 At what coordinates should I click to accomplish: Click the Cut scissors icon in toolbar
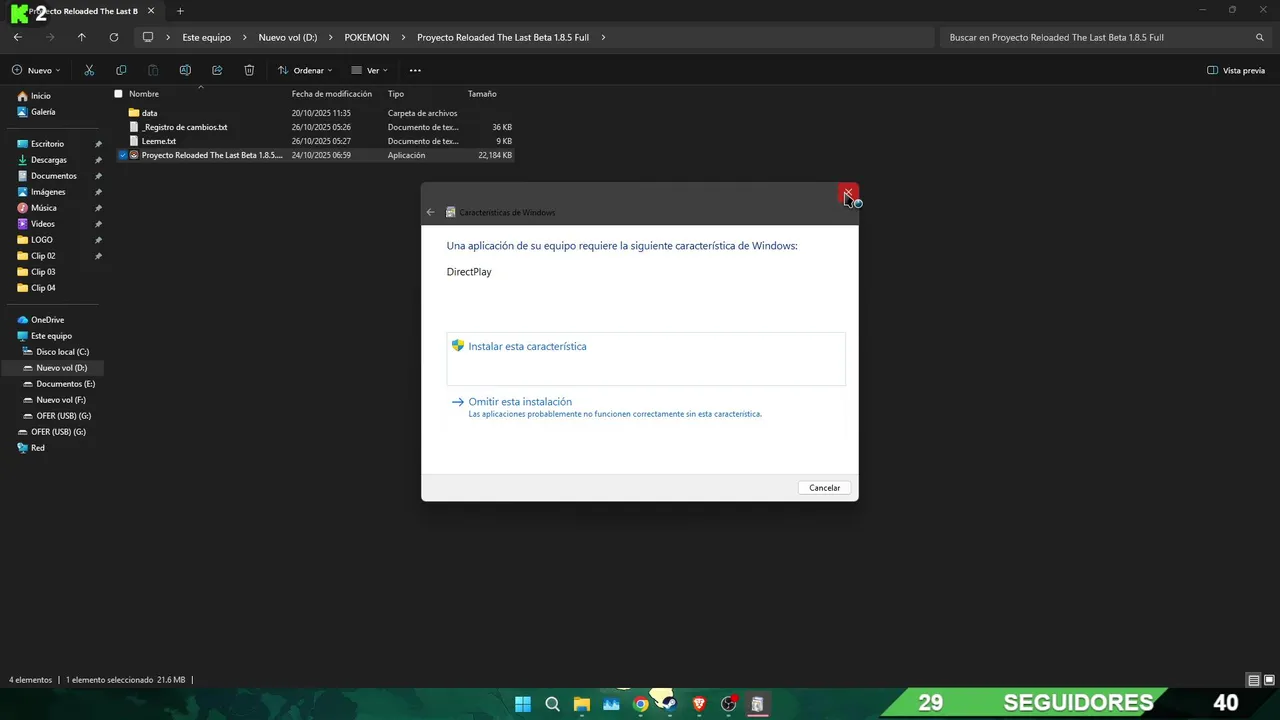coord(89,70)
